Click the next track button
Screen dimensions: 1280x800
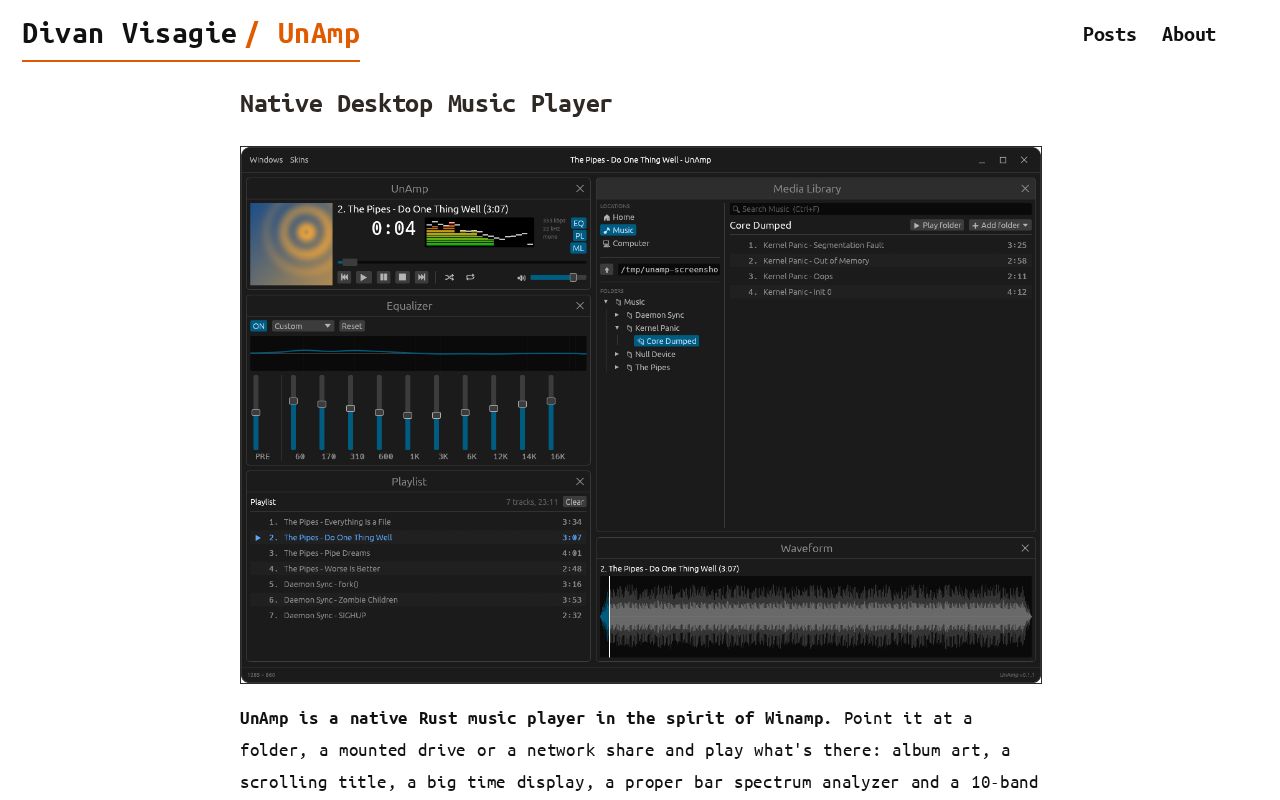pyautogui.click(x=422, y=277)
